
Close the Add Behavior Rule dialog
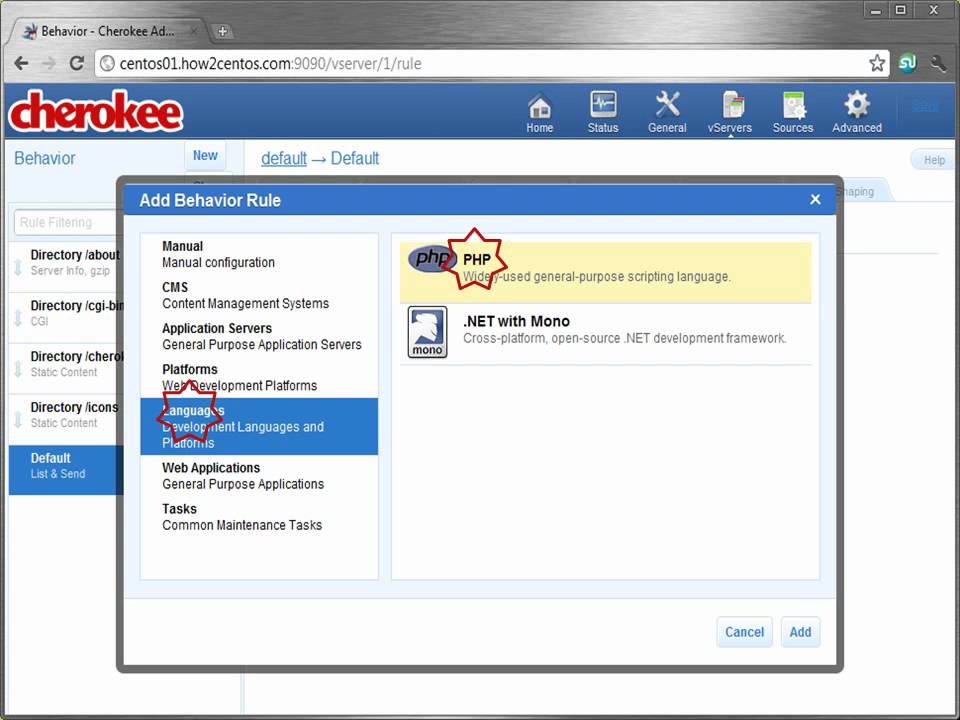(815, 200)
